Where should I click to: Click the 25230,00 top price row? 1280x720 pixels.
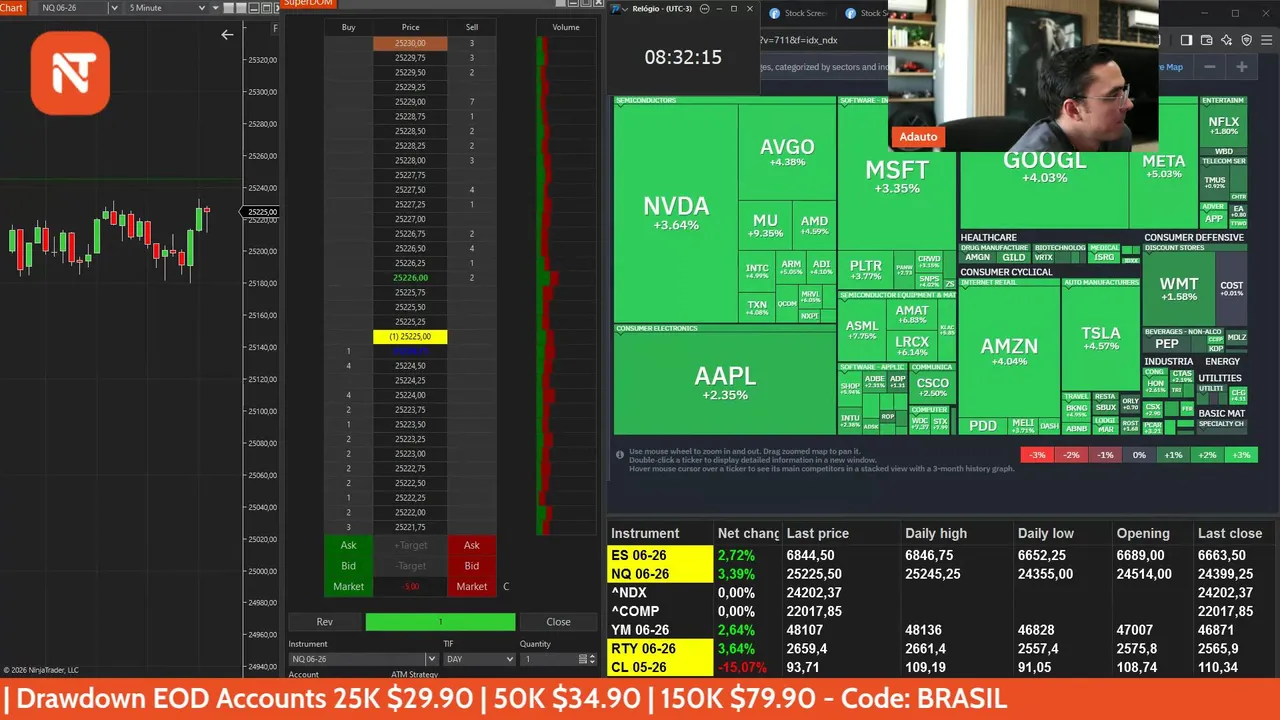[x=410, y=43]
